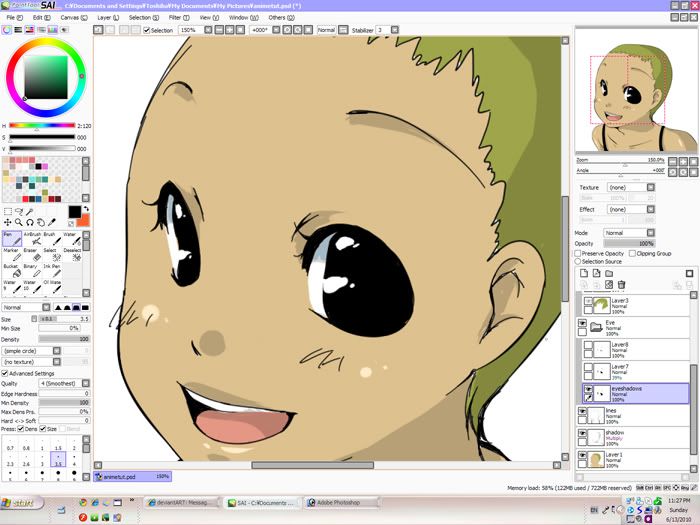700x525 pixels.
Task: Open the 150% zoom dropdown in toolbar
Action: coord(208,30)
